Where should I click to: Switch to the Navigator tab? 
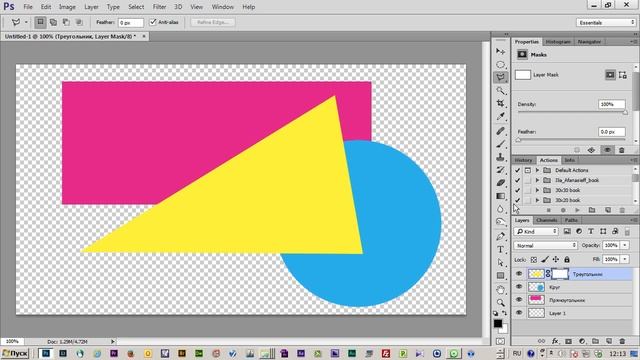point(589,42)
